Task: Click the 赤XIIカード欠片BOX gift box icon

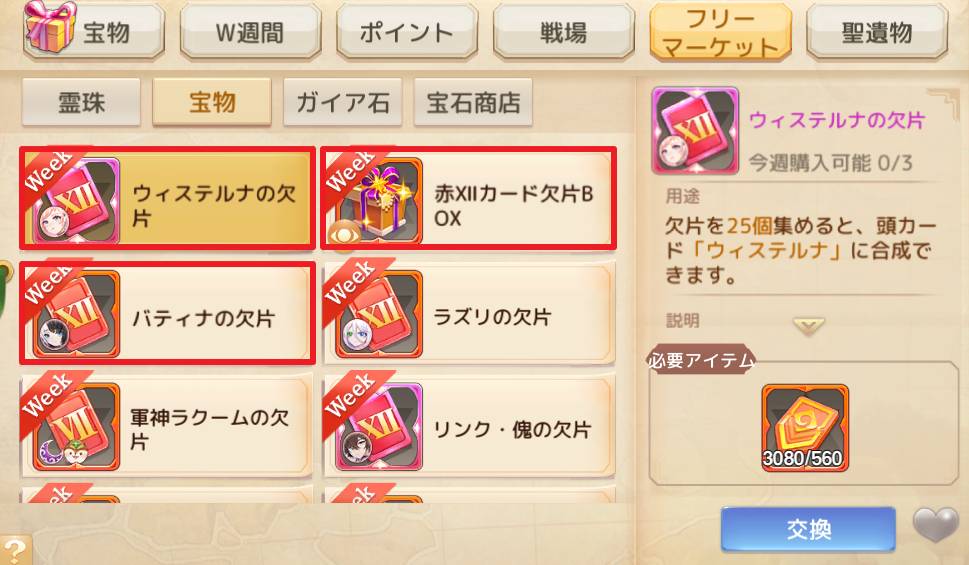Action: 378,200
